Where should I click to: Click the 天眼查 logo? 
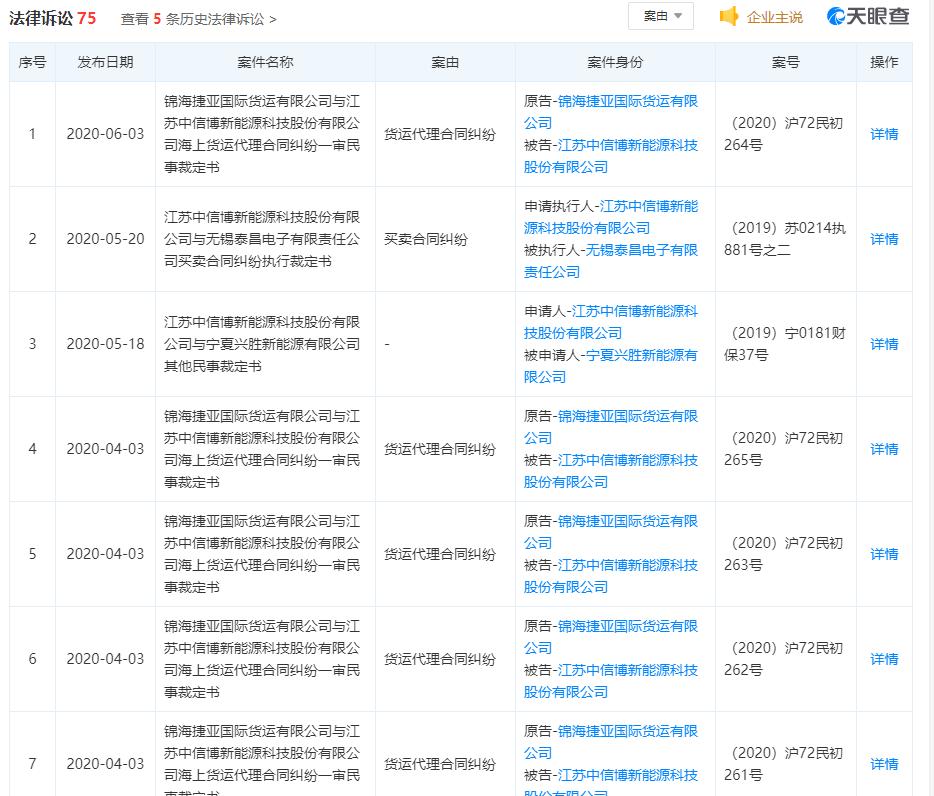pyautogui.click(x=868, y=16)
